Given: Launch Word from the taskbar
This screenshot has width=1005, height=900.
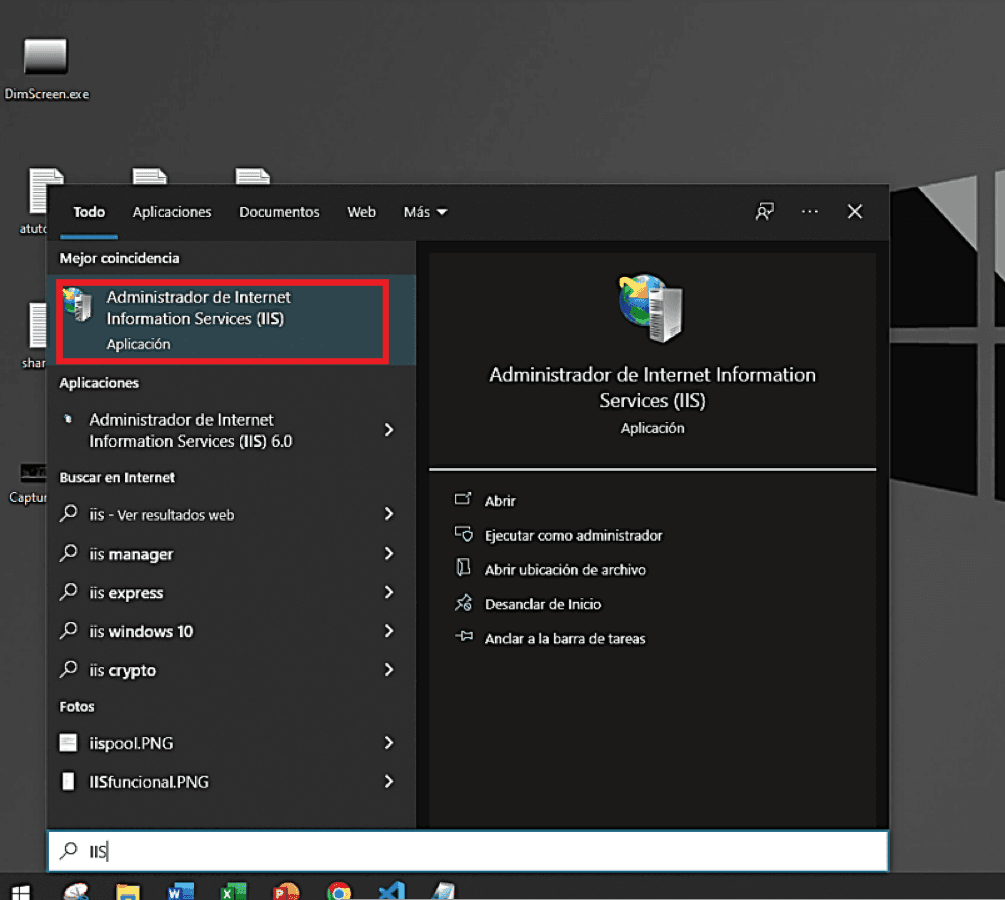Looking at the screenshot, I should point(181,890).
